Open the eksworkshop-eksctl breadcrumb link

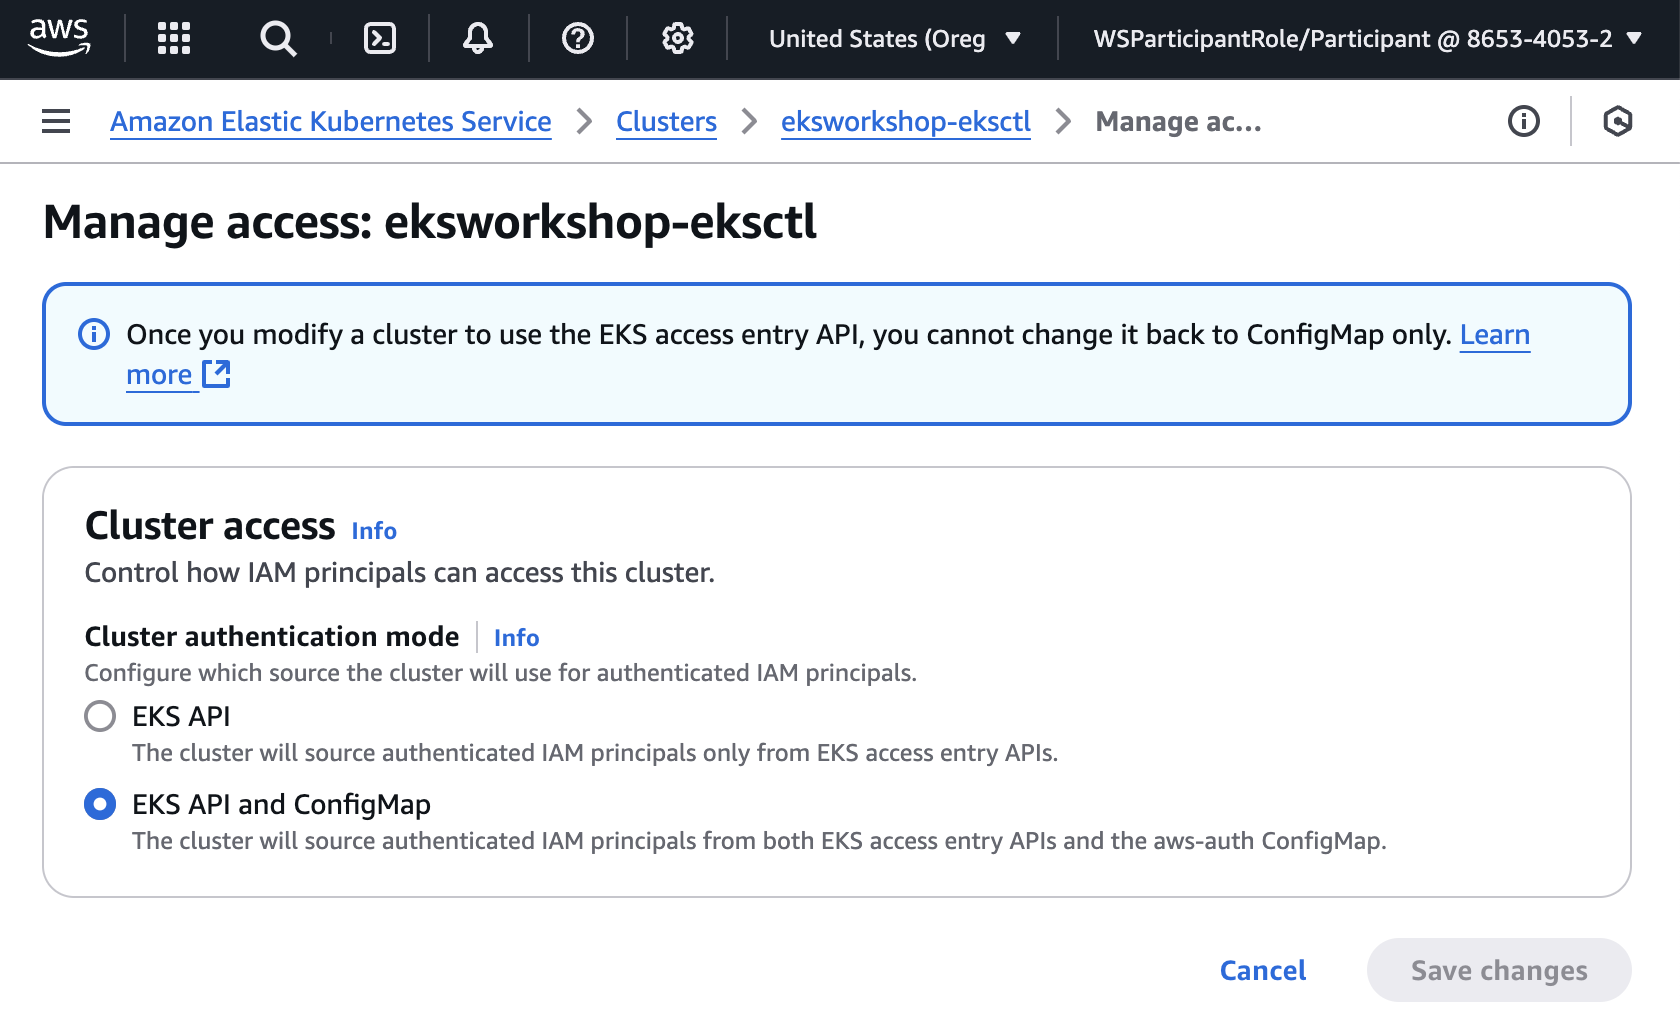pos(905,121)
